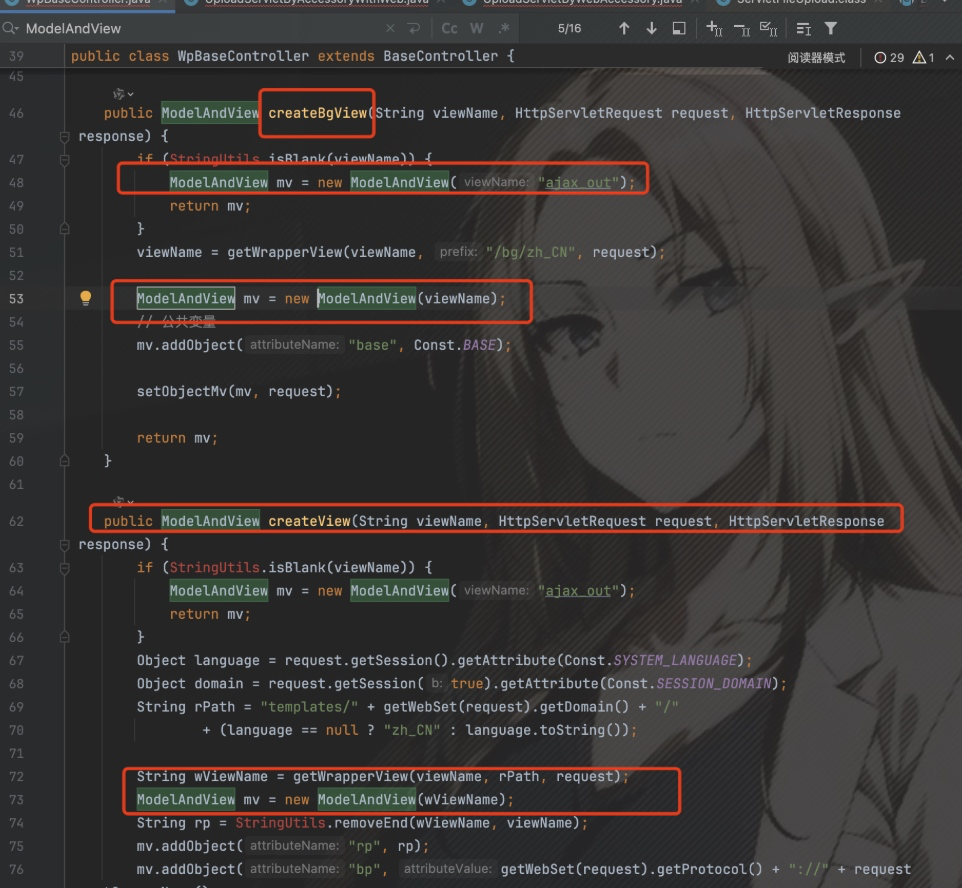Insert a new line in search field
Image resolution: width=962 pixels, height=888 pixels.
pos(414,28)
